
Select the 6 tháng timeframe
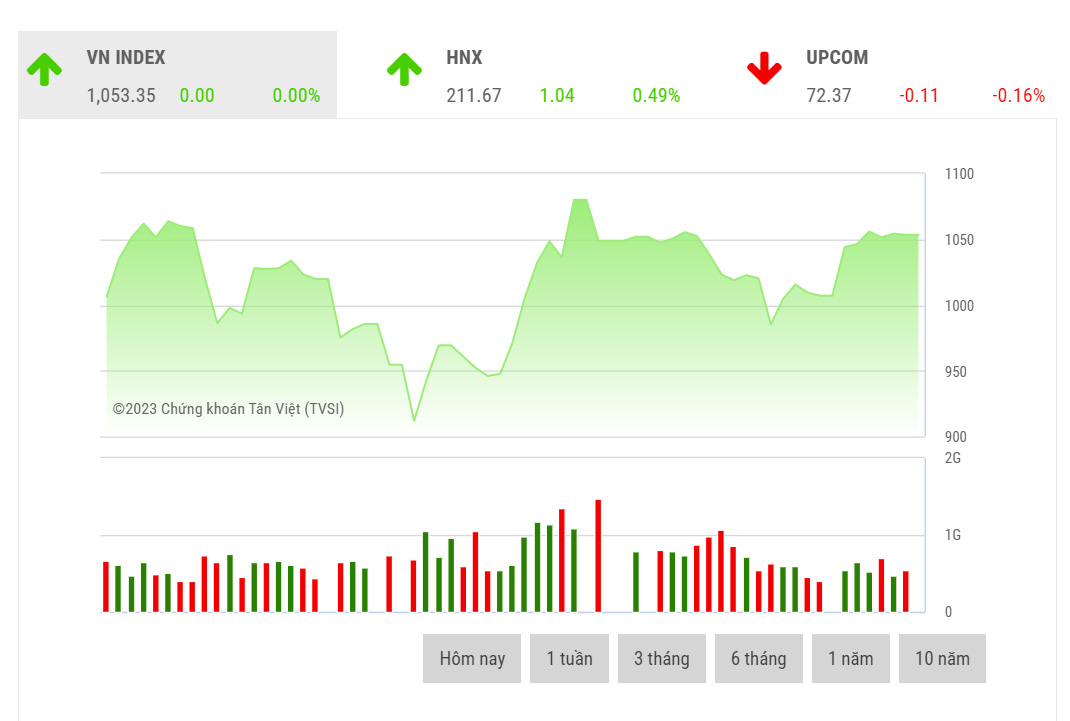pyautogui.click(x=758, y=658)
